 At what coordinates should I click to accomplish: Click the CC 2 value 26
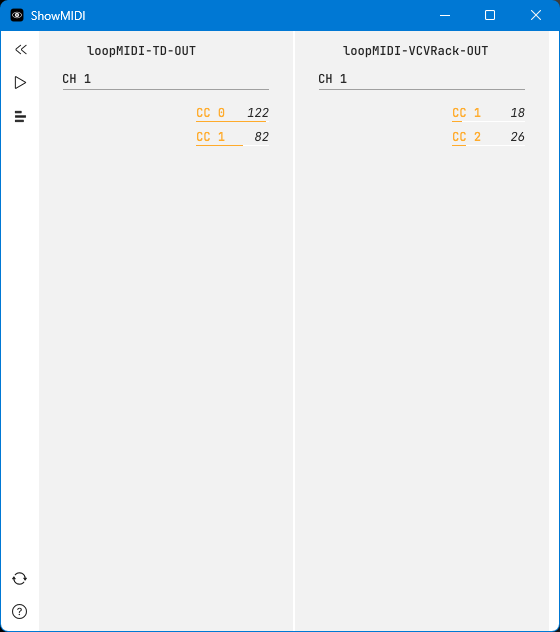click(x=518, y=137)
